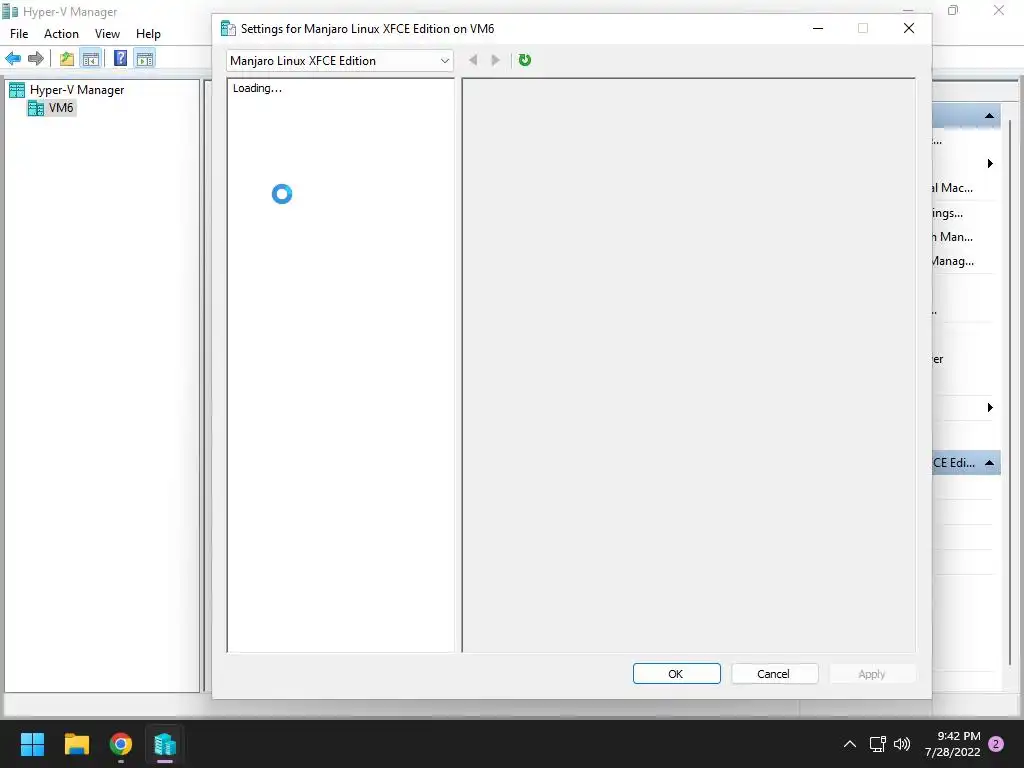
Task: Click the previous arrow in Settings dialog
Action: click(x=473, y=60)
